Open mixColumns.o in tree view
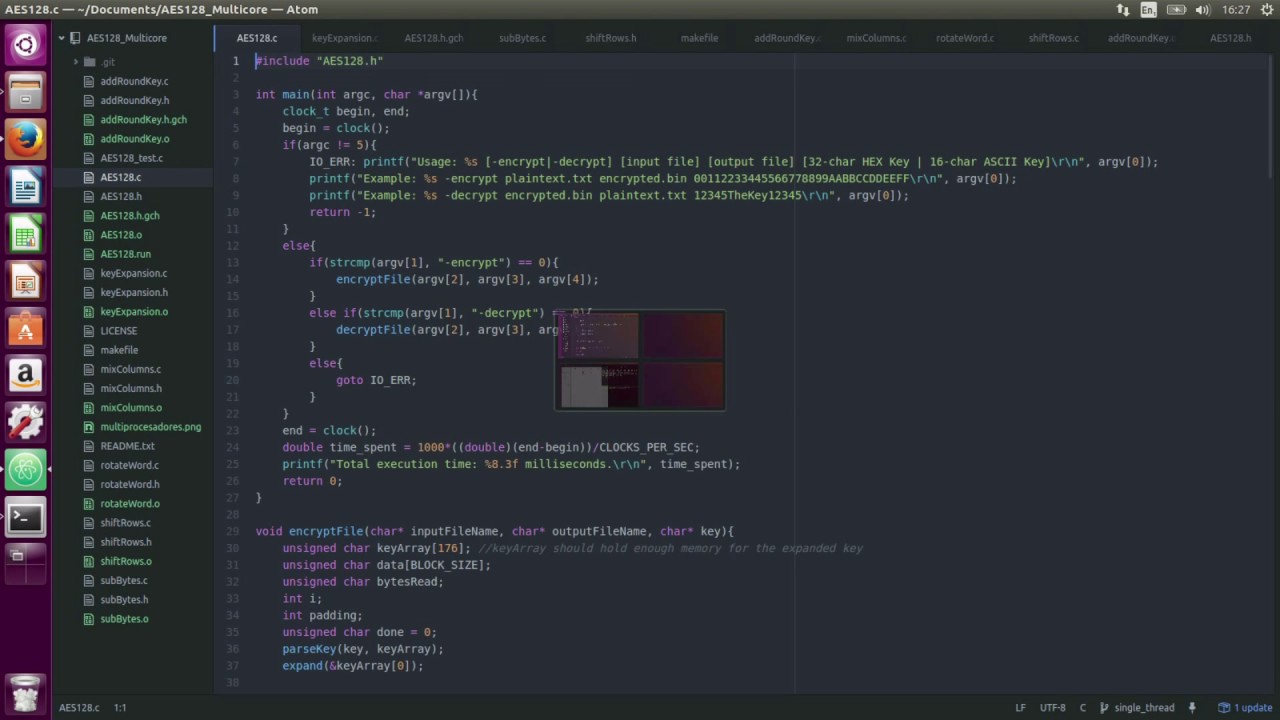 [131, 408]
